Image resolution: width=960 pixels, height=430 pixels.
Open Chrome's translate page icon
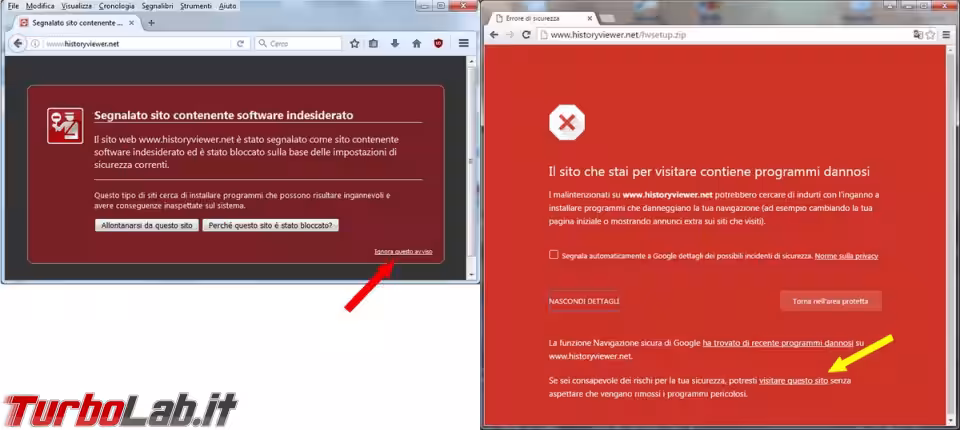(918, 35)
